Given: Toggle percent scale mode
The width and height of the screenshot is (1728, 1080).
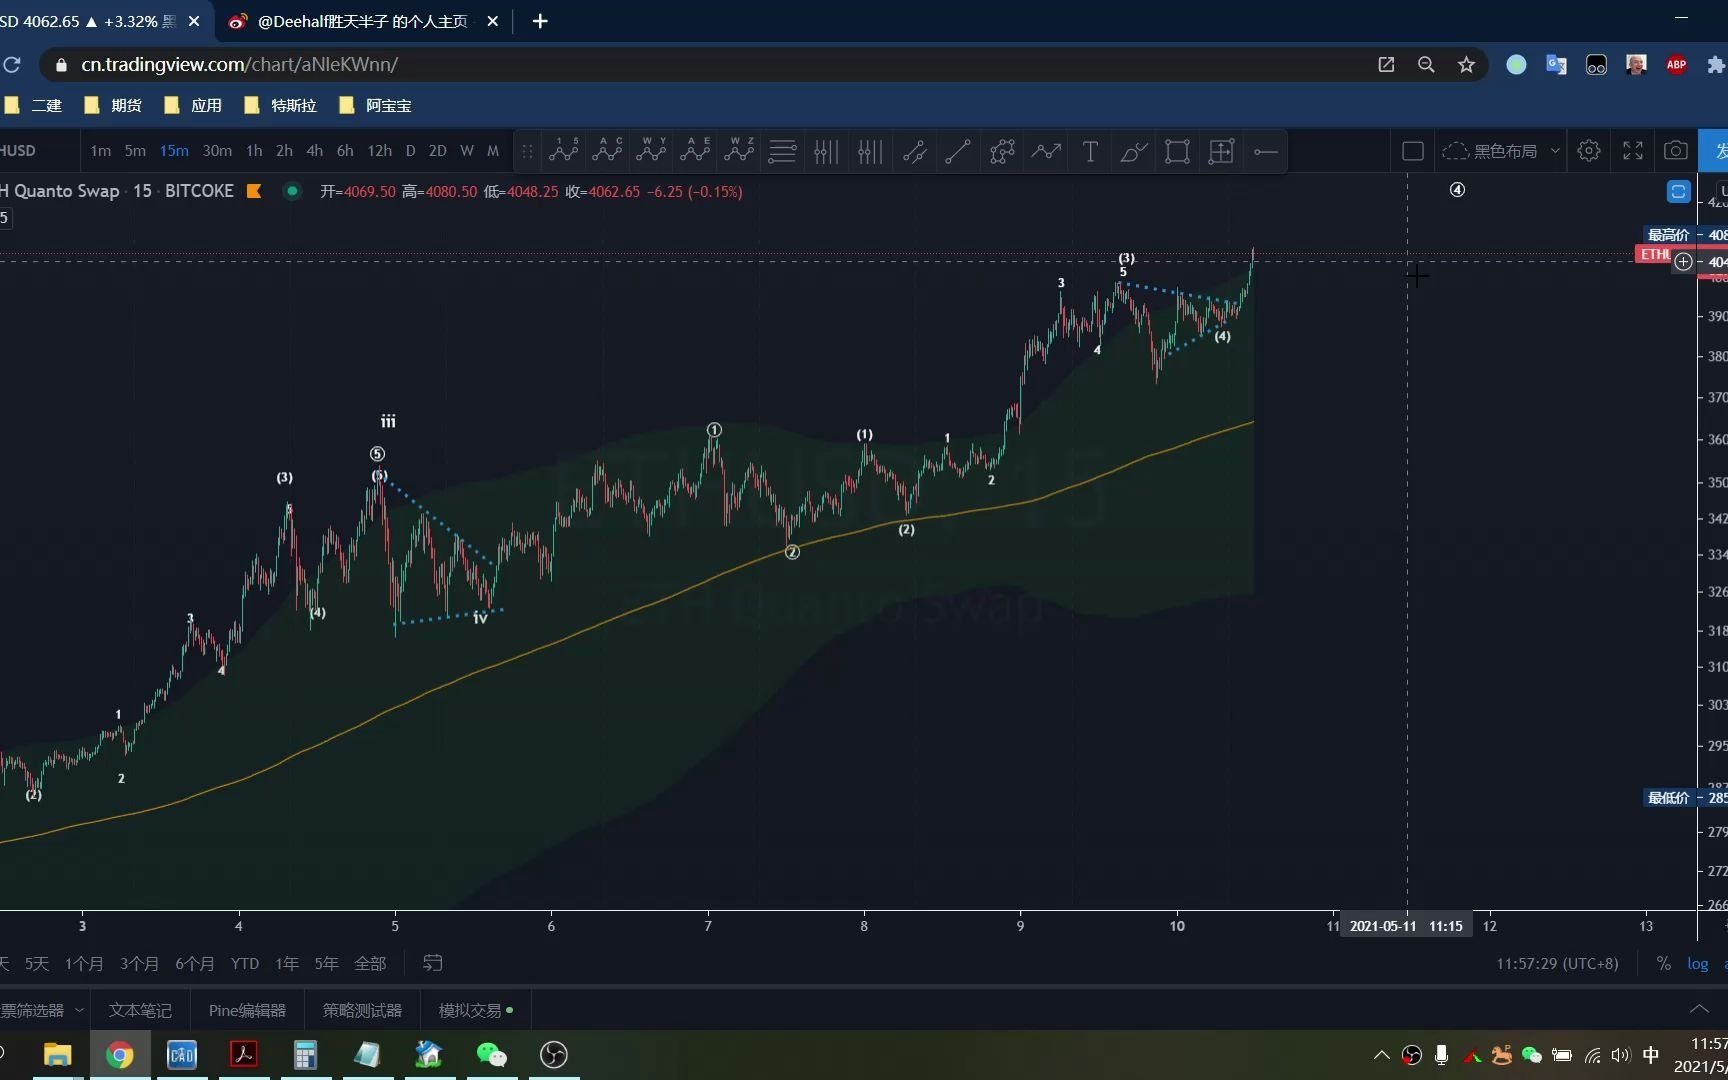Looking at the screenshot, I should click(1663, 963).
